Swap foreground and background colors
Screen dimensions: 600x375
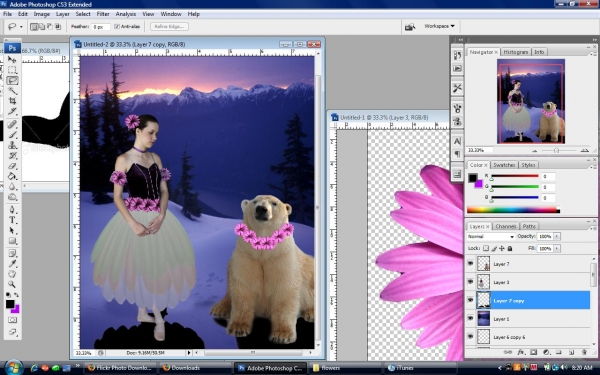[x=16, y=295]
